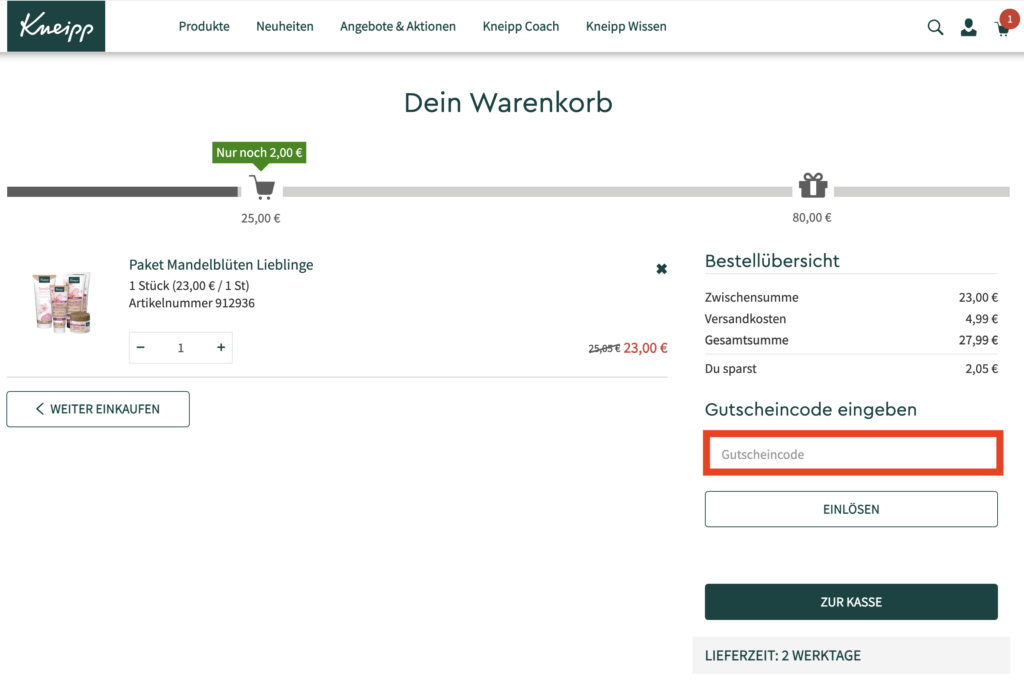This screenshot has width=1024, height=692.
Task: Click the quantity field showing 1
Action: [181, 348]
